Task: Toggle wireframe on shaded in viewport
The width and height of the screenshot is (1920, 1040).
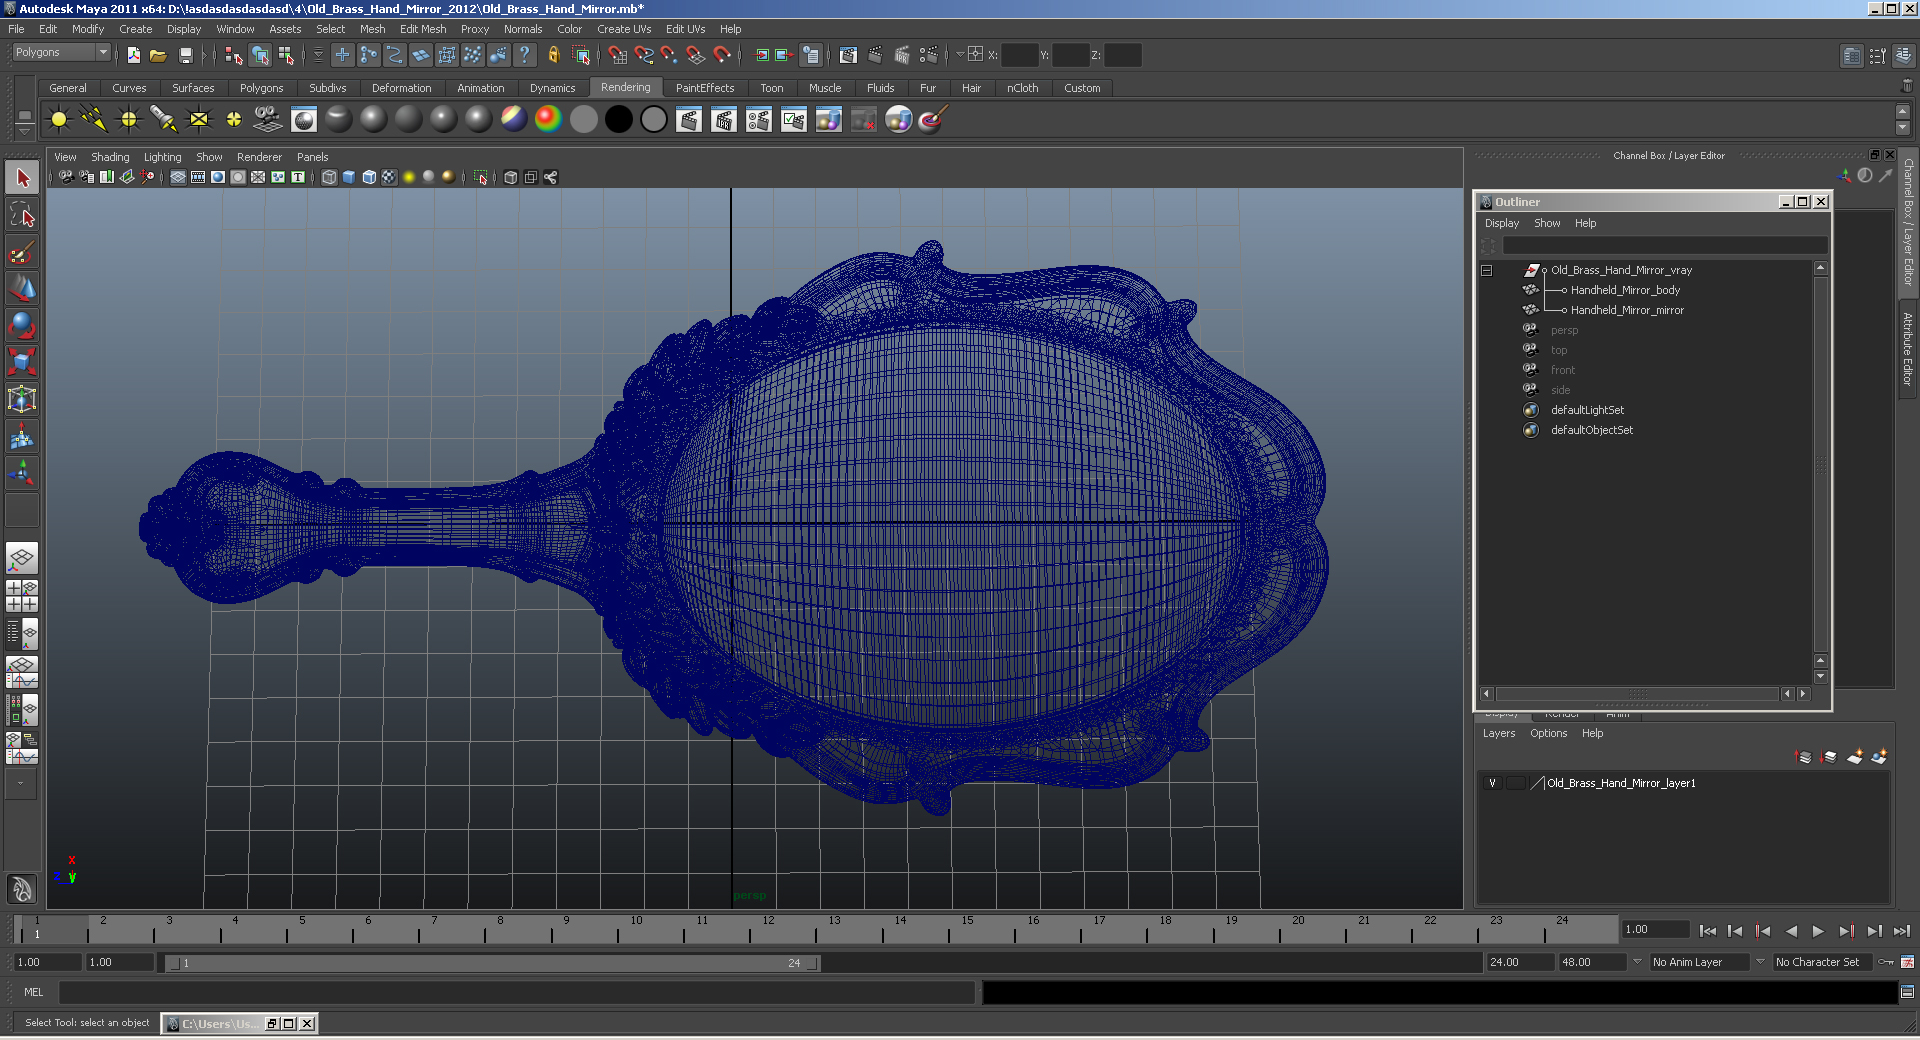Action: click(x=369, y=177)
